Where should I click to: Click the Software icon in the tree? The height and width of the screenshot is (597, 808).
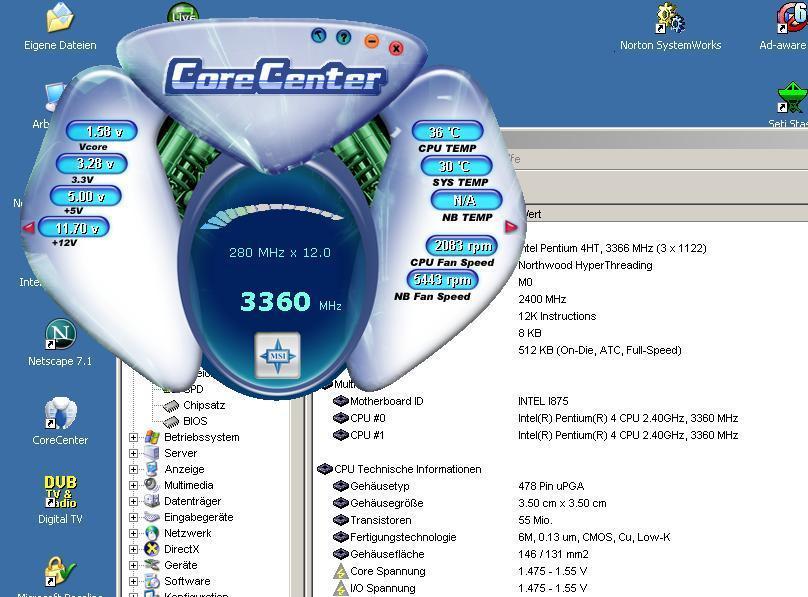point(152,581)
